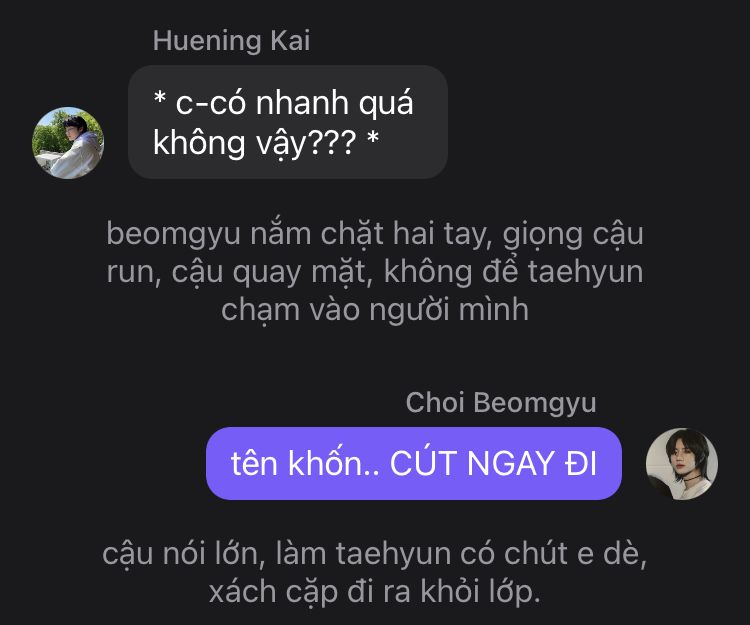Image resolution: width=750 pixels, height=625 pixels.
Task: Click 'tên khốn..' in the purple bubble
Action: click(305, 463)
